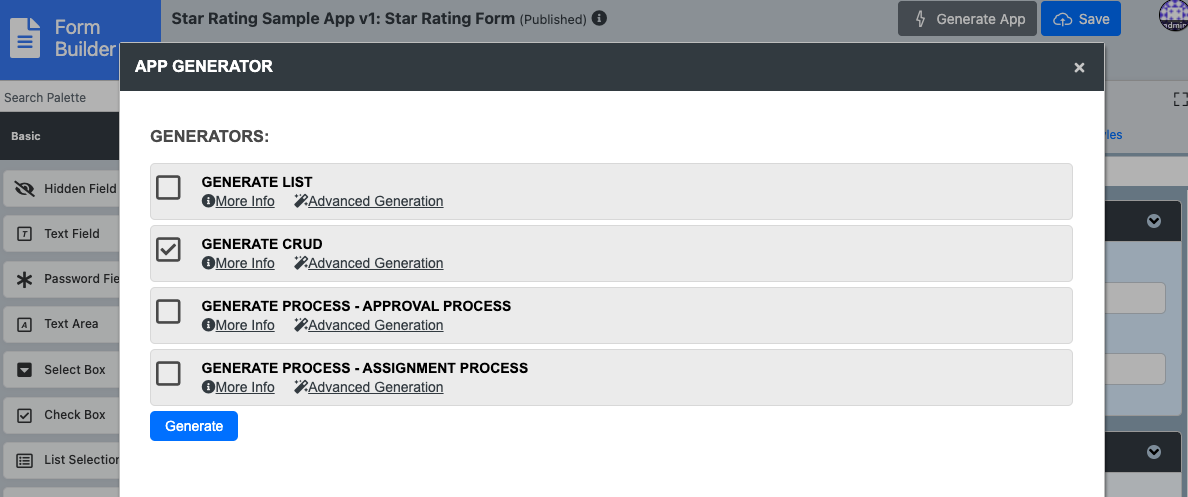Click the Form Builder logo icon

tap(27, 37)
